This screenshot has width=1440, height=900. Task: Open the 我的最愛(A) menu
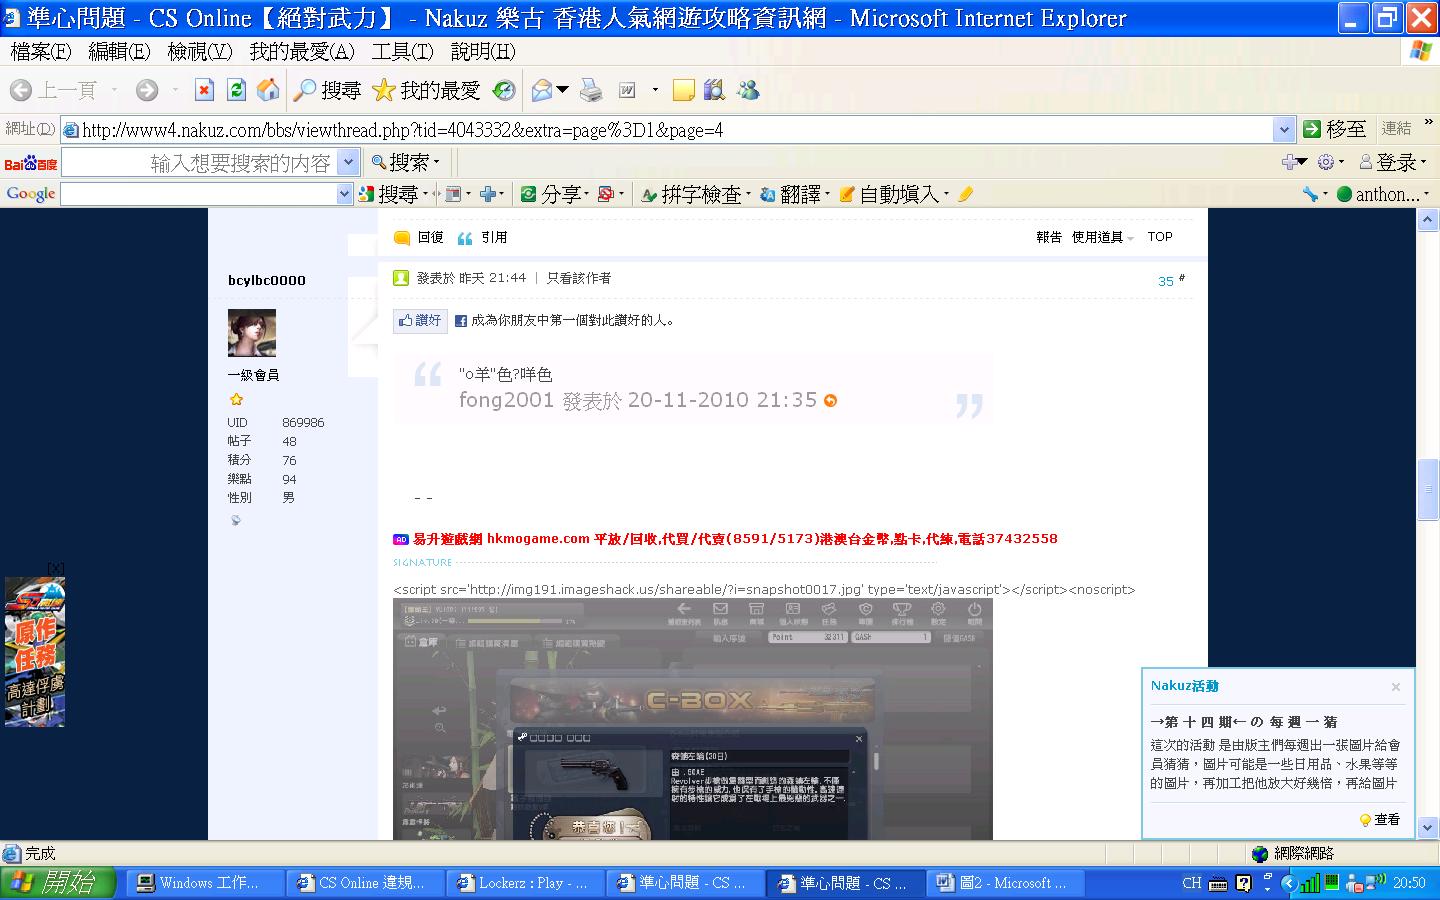[301, 51]
